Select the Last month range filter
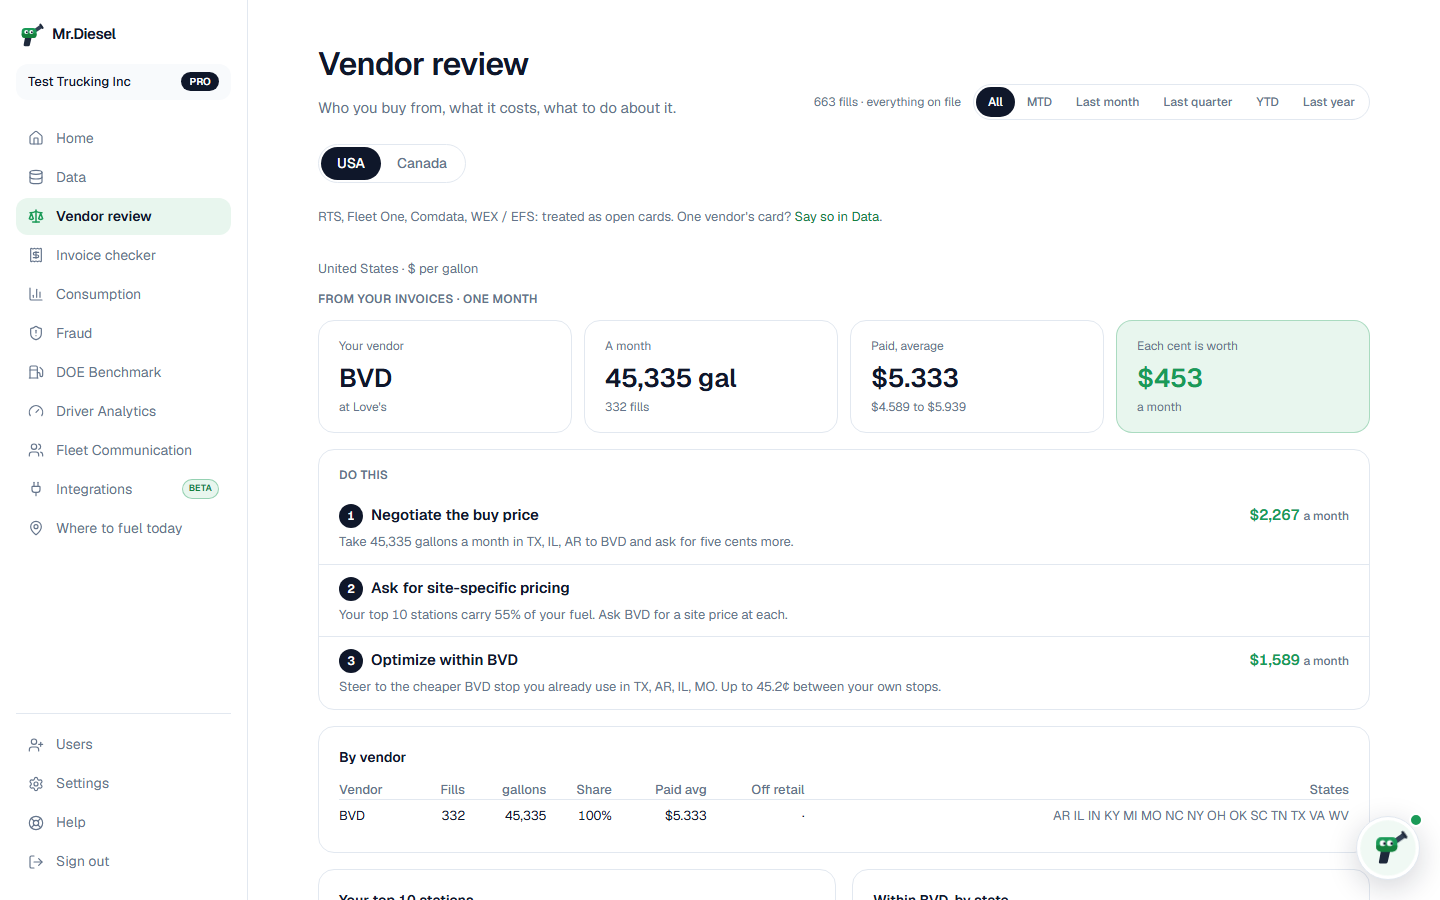1440x900 pixels. point(1107,102)
